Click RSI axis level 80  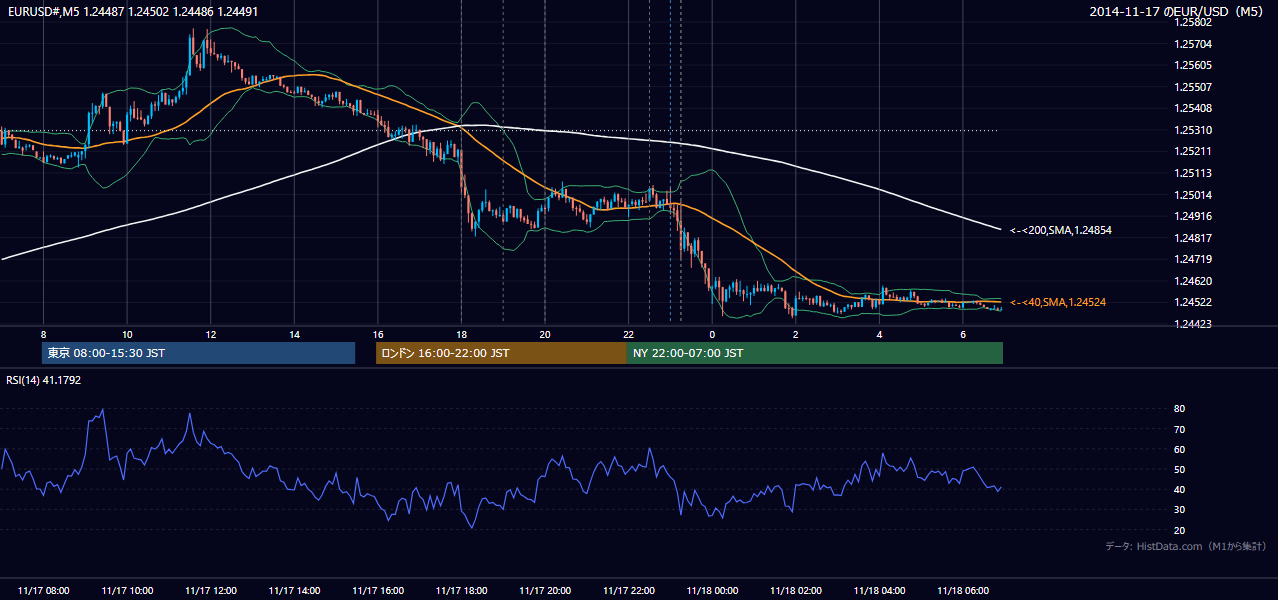pyautogui.click(x=1180, y=409)
